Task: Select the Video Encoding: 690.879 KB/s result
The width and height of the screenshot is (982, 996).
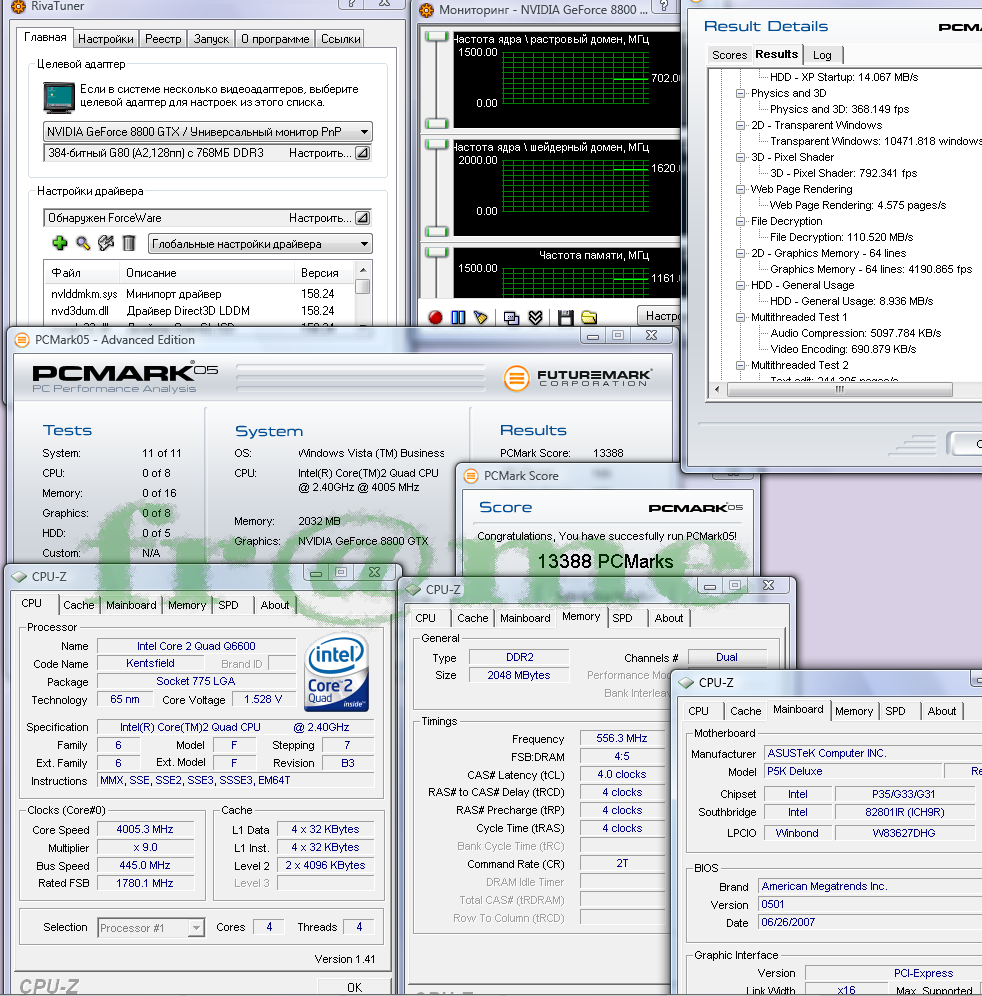Action: click(843, 349)
